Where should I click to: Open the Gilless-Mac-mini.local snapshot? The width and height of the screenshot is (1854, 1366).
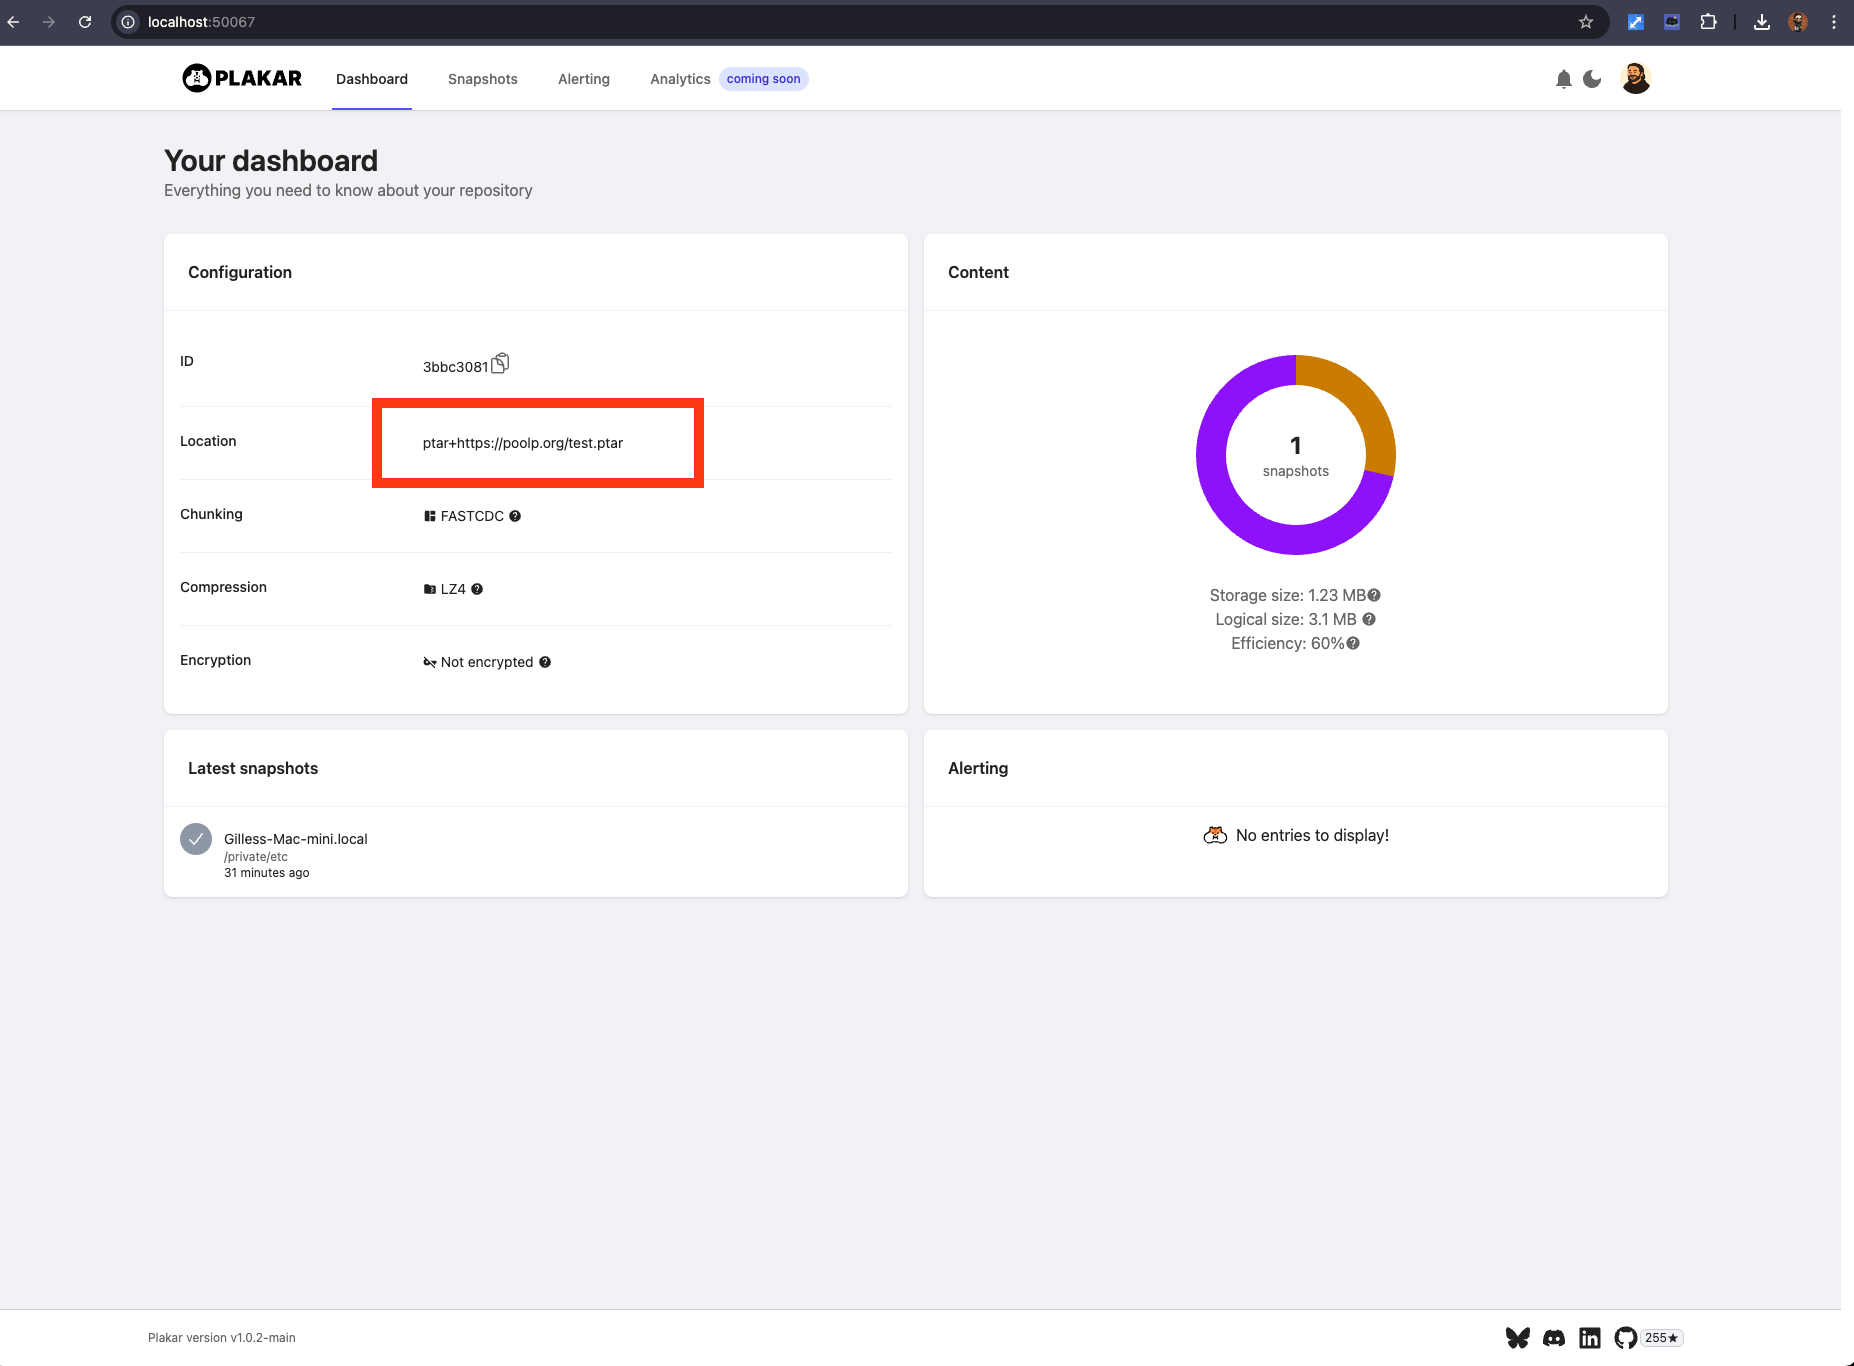tap(295, 839)
